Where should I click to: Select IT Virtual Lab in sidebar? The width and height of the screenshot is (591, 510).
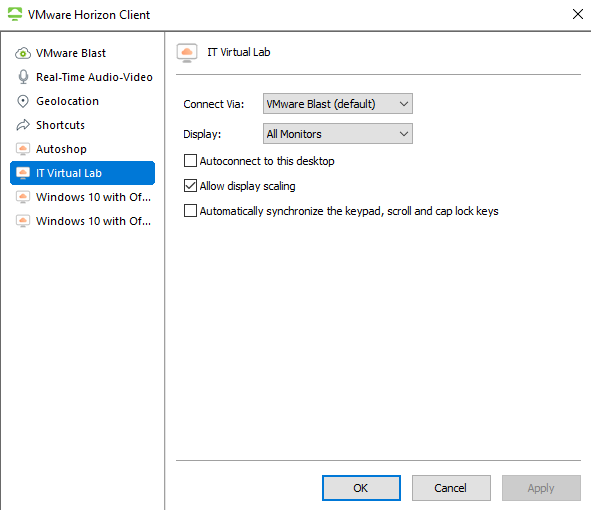click(x=83, y=173)
